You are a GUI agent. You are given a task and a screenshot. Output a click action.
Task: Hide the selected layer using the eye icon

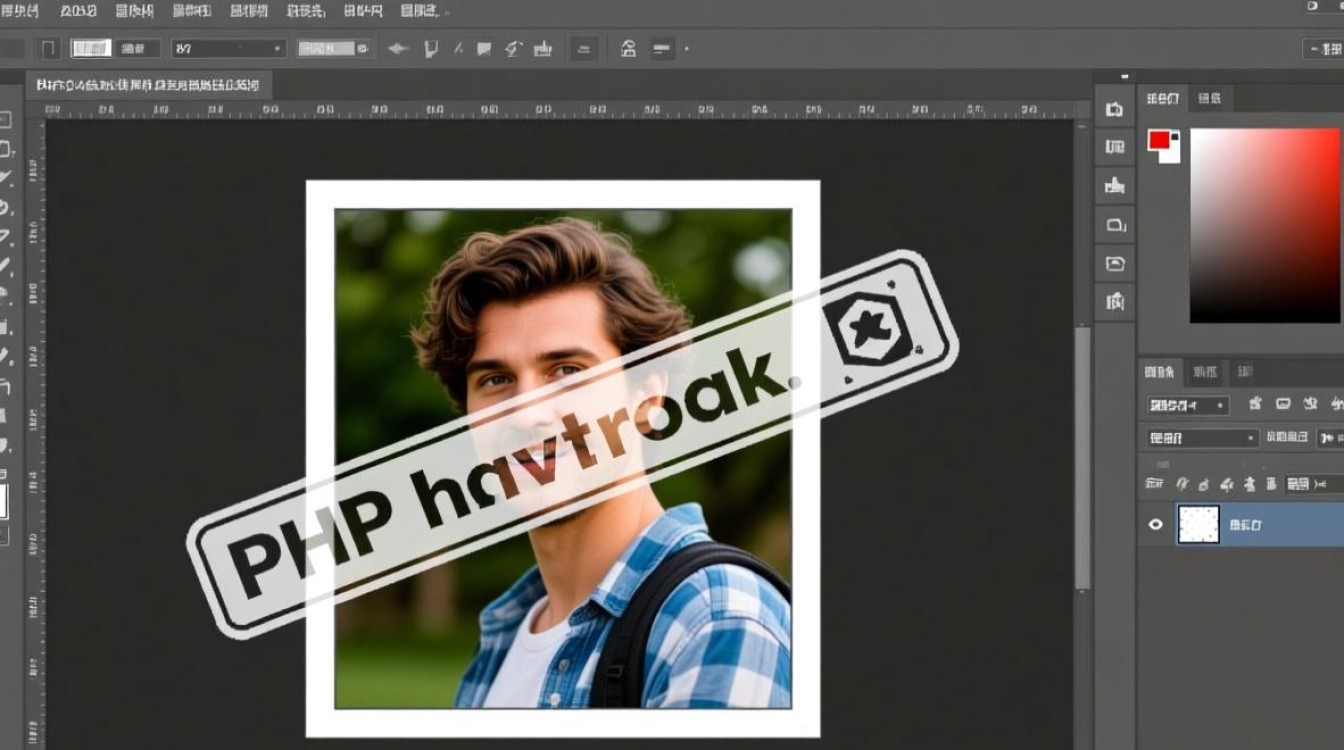point(1156,524)
